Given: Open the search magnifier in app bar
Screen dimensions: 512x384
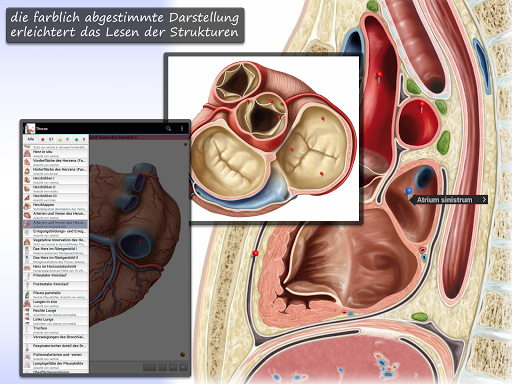Looking at the screenshot, I should coord(169,129).
